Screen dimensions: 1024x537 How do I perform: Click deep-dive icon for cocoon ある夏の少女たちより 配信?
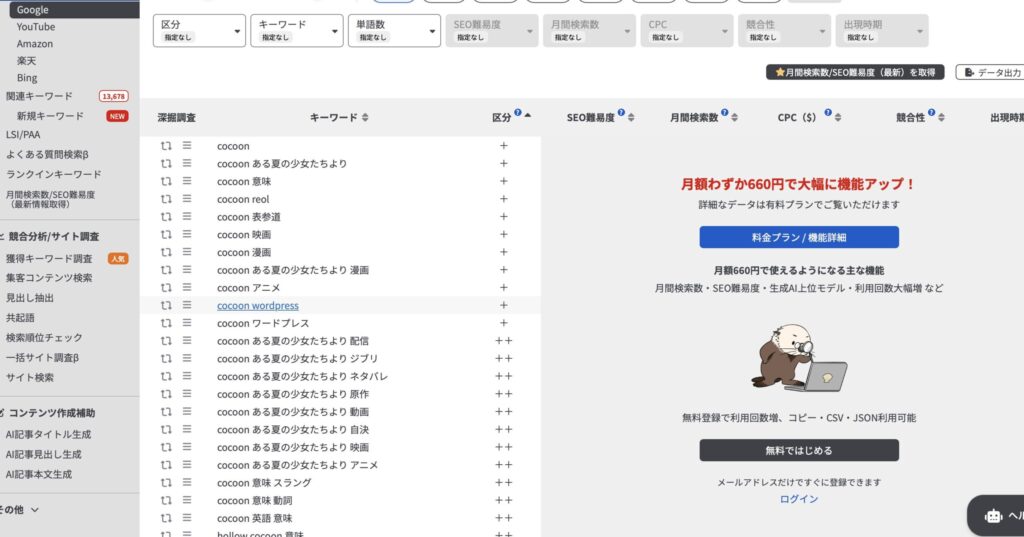(166, 341)
